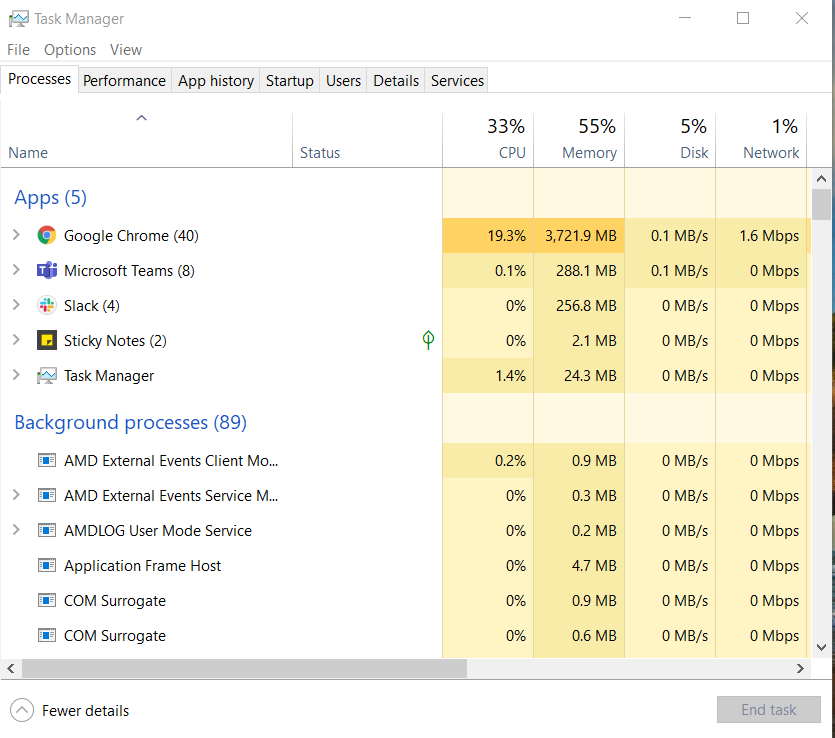
Task: Click the vertical scrollbar up arrow
Action: (x=821, y=179)
